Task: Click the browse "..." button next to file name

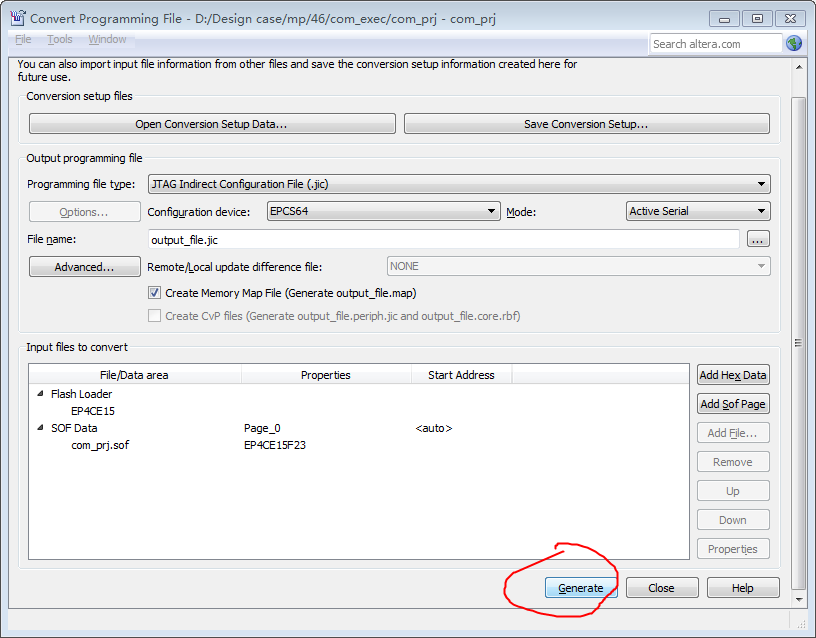Action: pyautogui.click(x=758, y=239)
